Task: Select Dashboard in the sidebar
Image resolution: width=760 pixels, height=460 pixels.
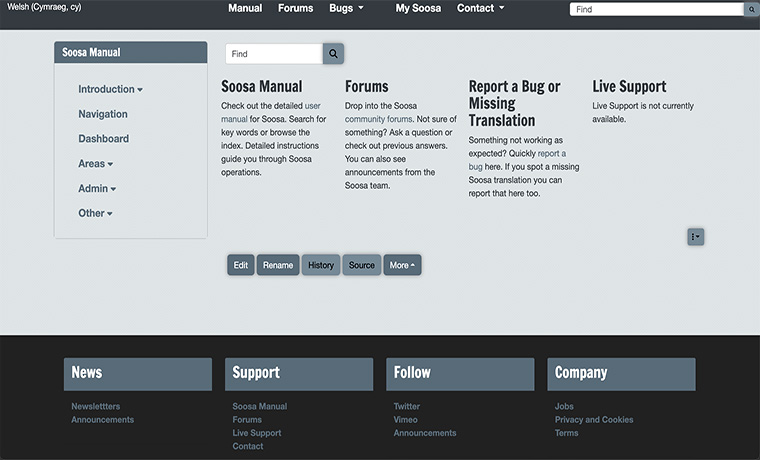Action: [103, 139]
